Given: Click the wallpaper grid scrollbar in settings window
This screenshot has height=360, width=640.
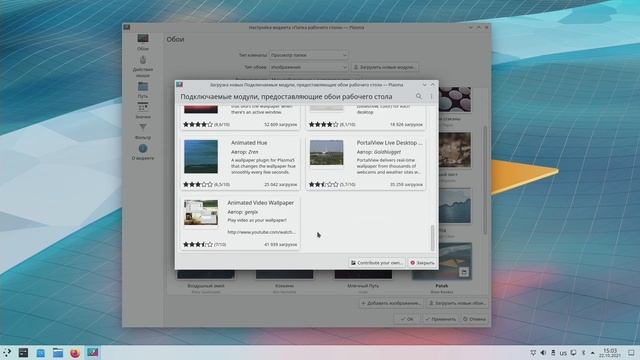Looking at the screenshot, I should coord(485,180).
